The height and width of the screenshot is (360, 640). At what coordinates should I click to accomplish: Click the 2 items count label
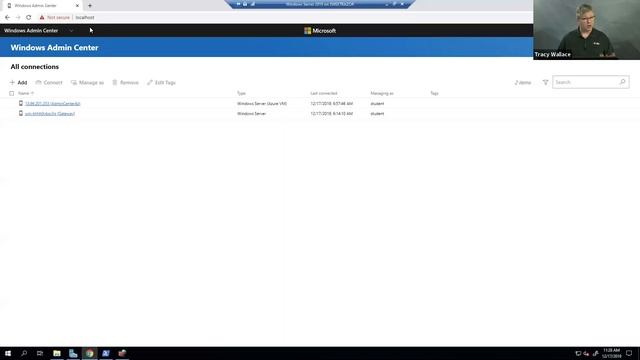(523, 82)
